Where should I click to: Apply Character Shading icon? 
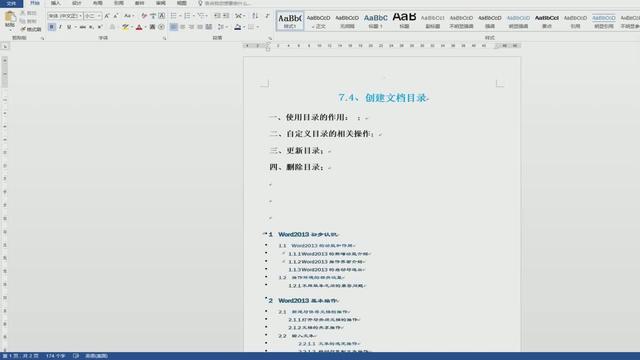pos(152,27)
